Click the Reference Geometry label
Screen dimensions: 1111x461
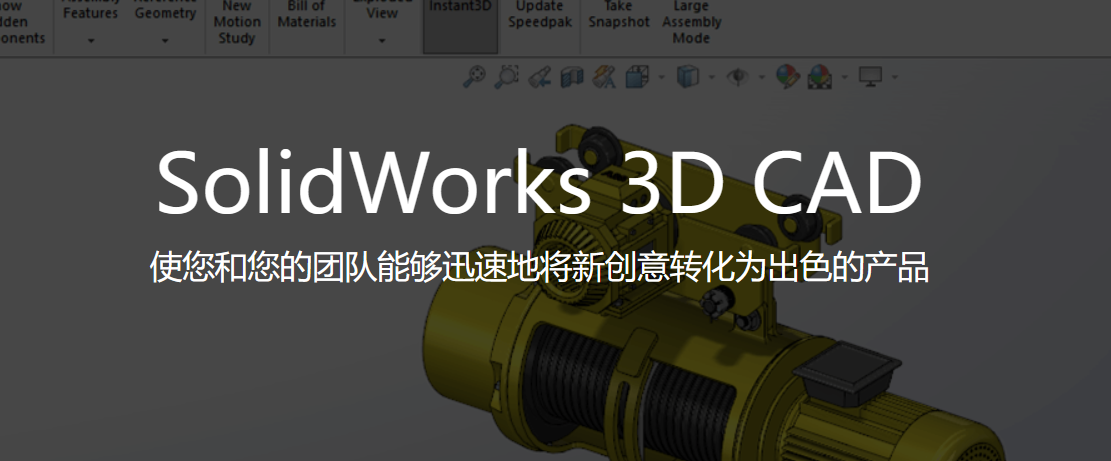click(x=165, y=8)
